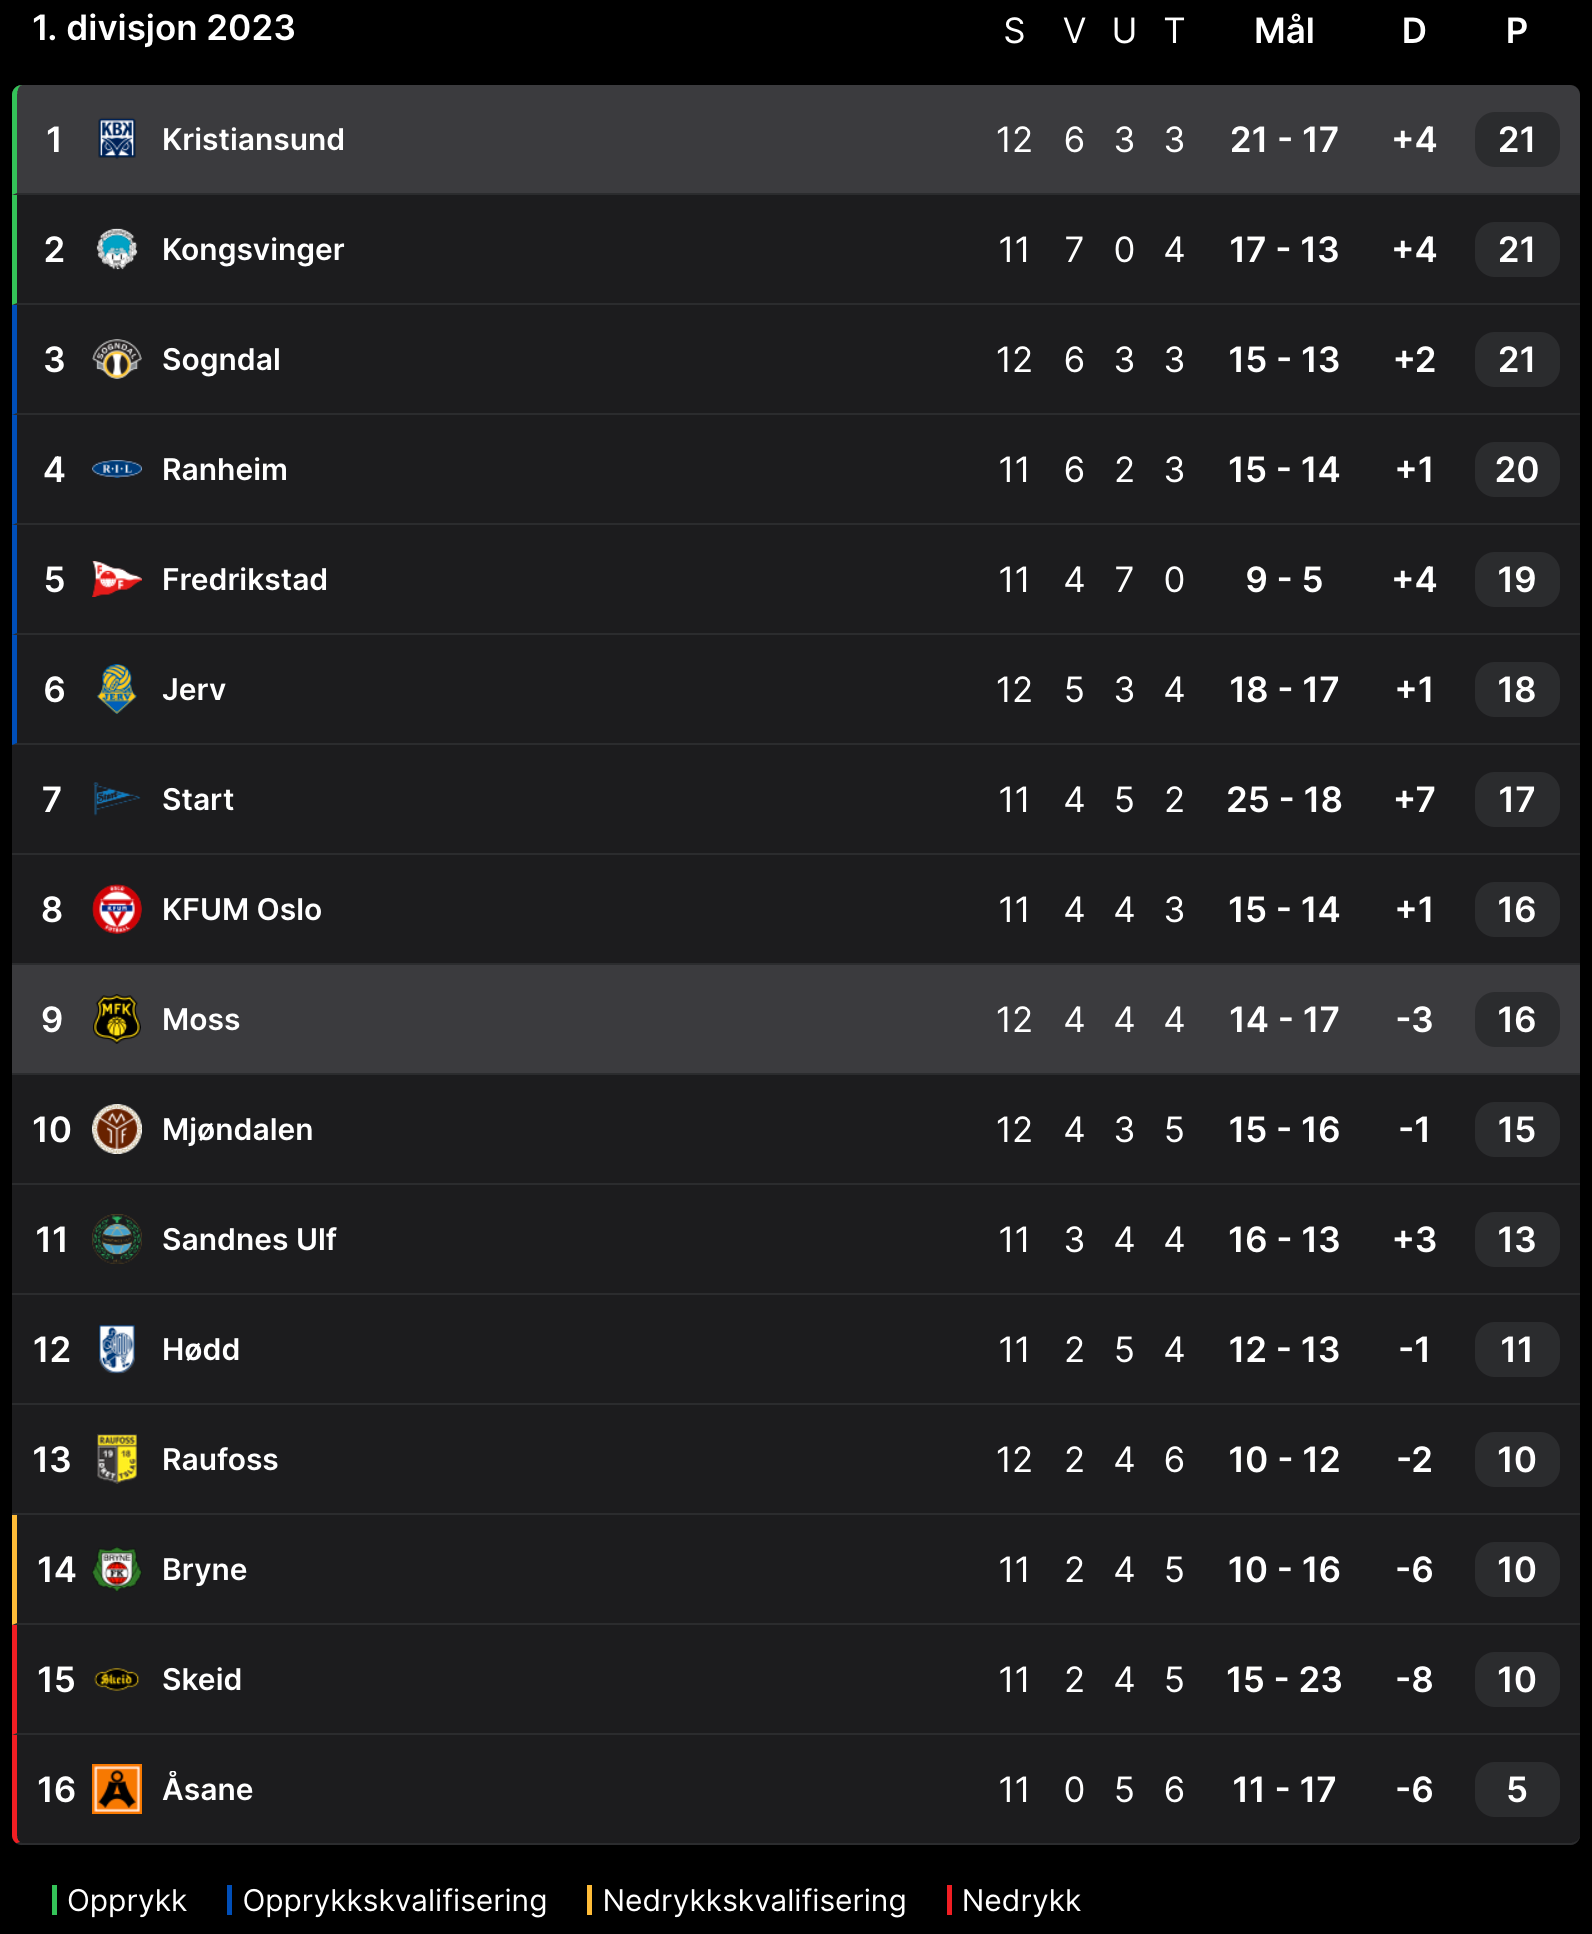Click the Jerv team crest

(117, 689)
